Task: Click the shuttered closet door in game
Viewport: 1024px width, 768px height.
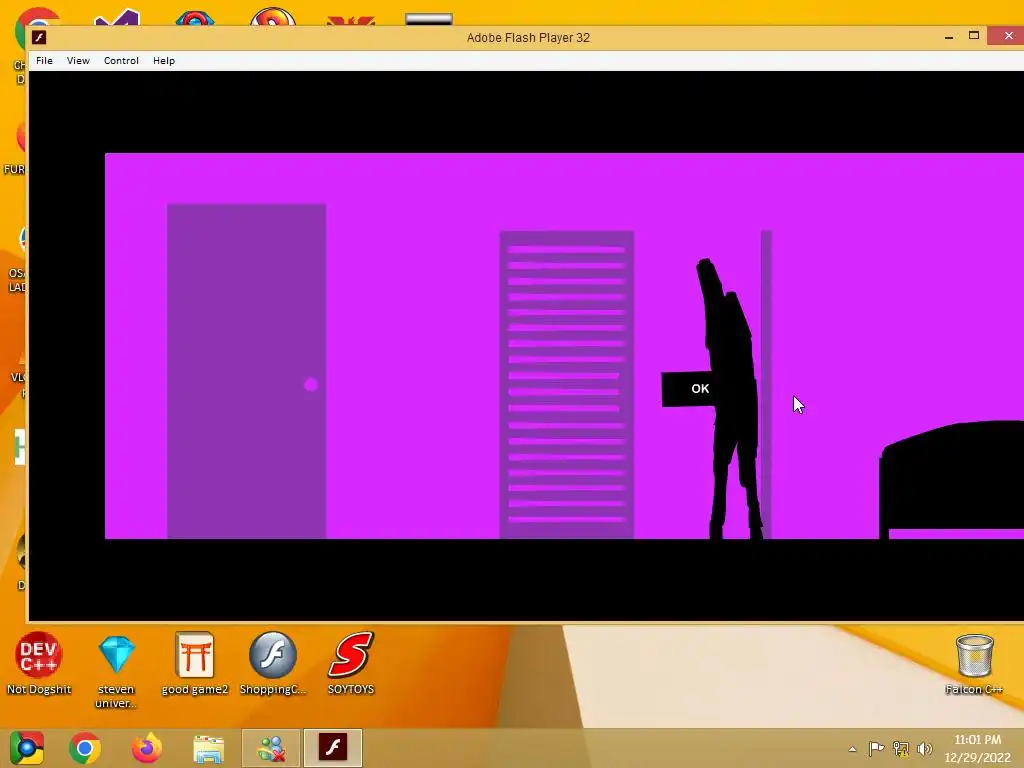Action: point(566,385)
